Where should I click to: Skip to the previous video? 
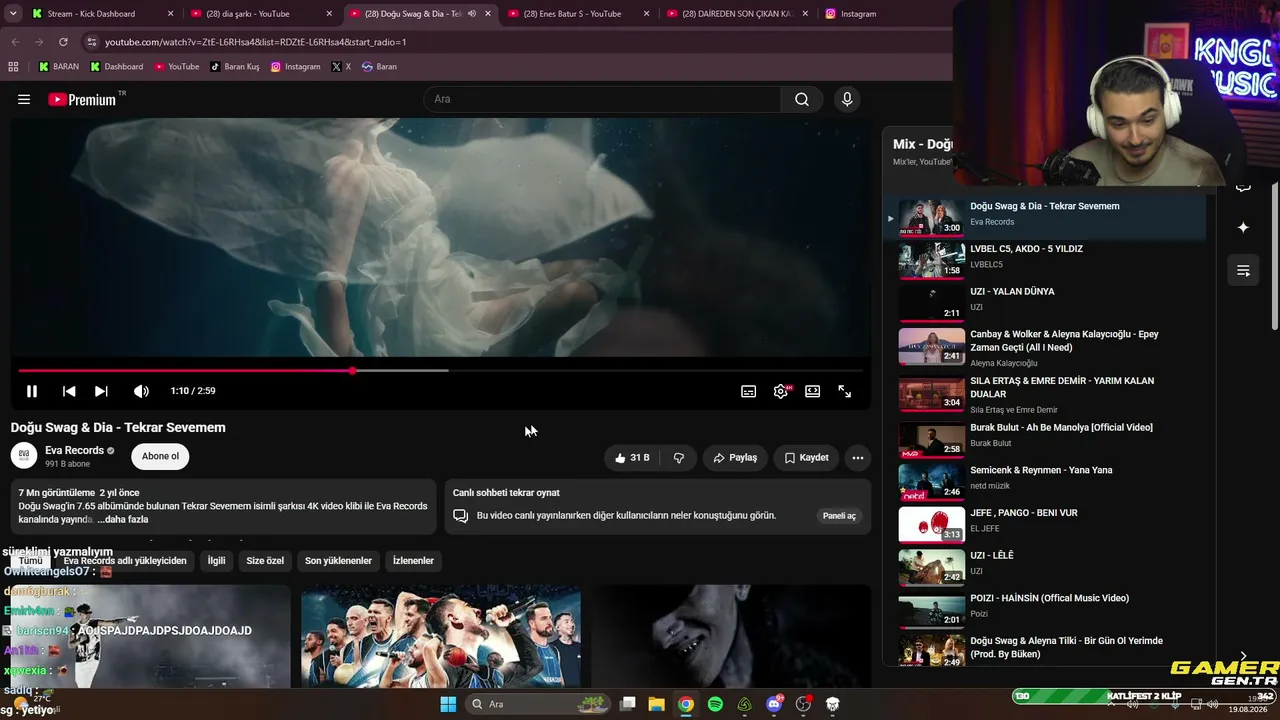click(69, 391)
